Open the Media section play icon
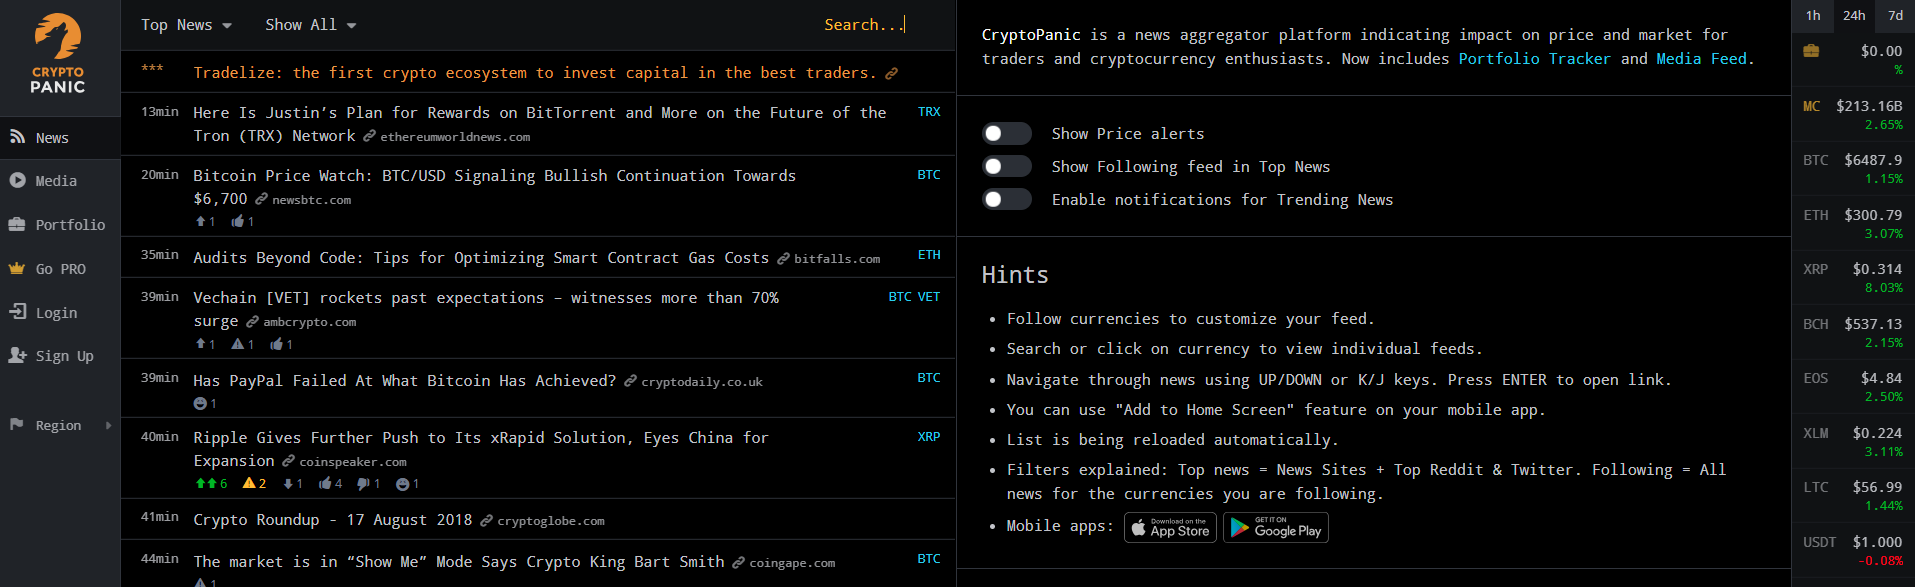 point(17,180)
